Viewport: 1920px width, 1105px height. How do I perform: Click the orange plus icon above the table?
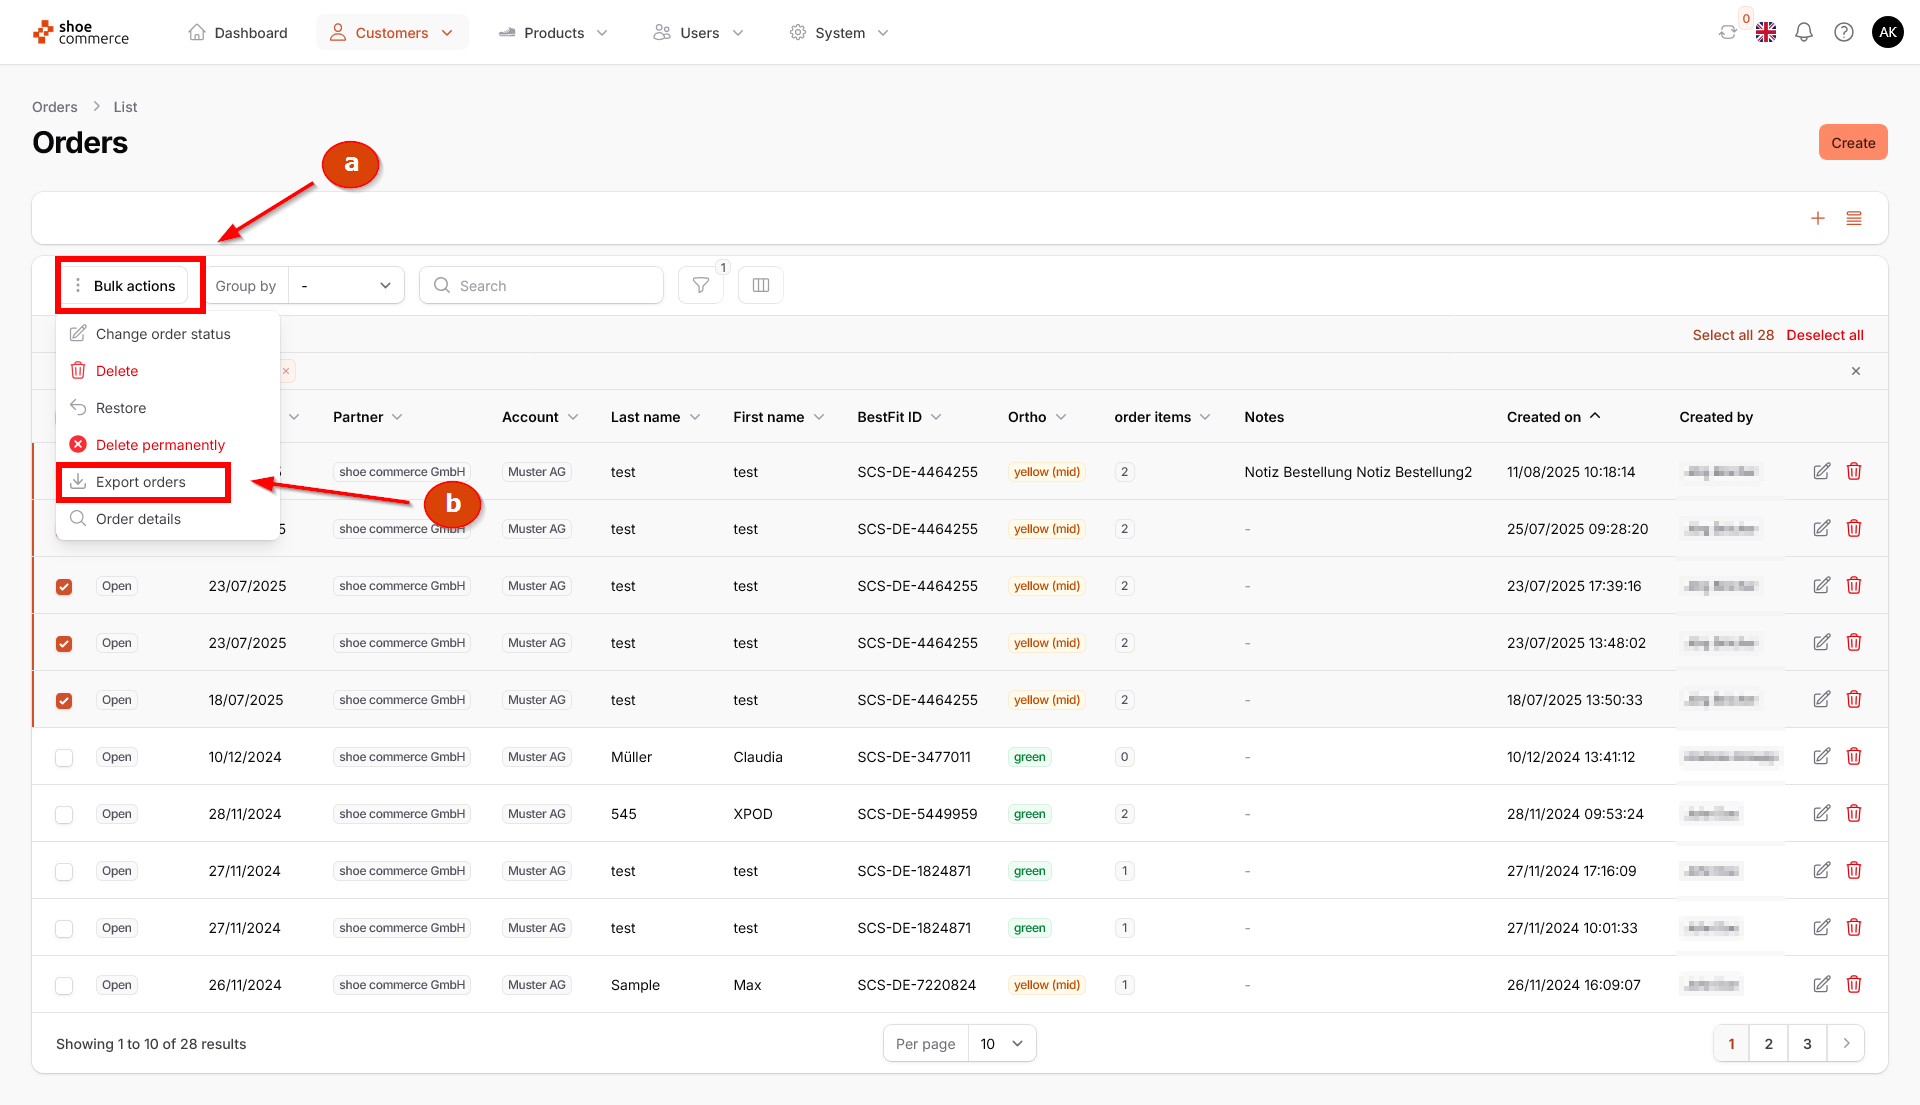(x=1817, y=219)
